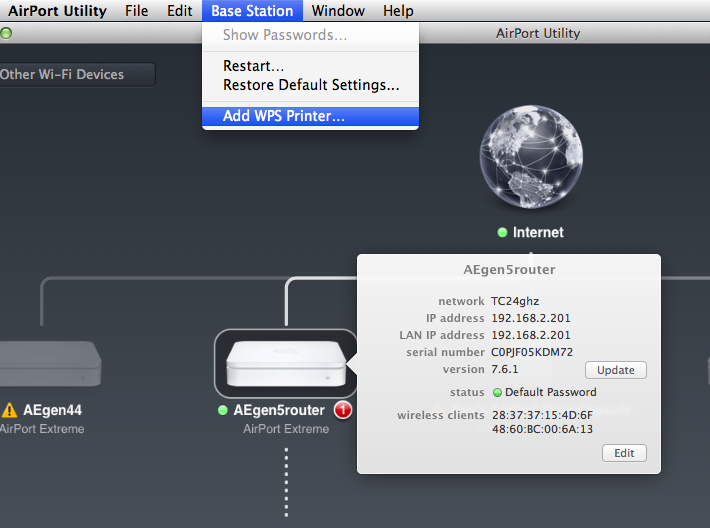Click the Internet label
Image resolution: width=710 pixels, height=528 pixels.
pos(538,232)
